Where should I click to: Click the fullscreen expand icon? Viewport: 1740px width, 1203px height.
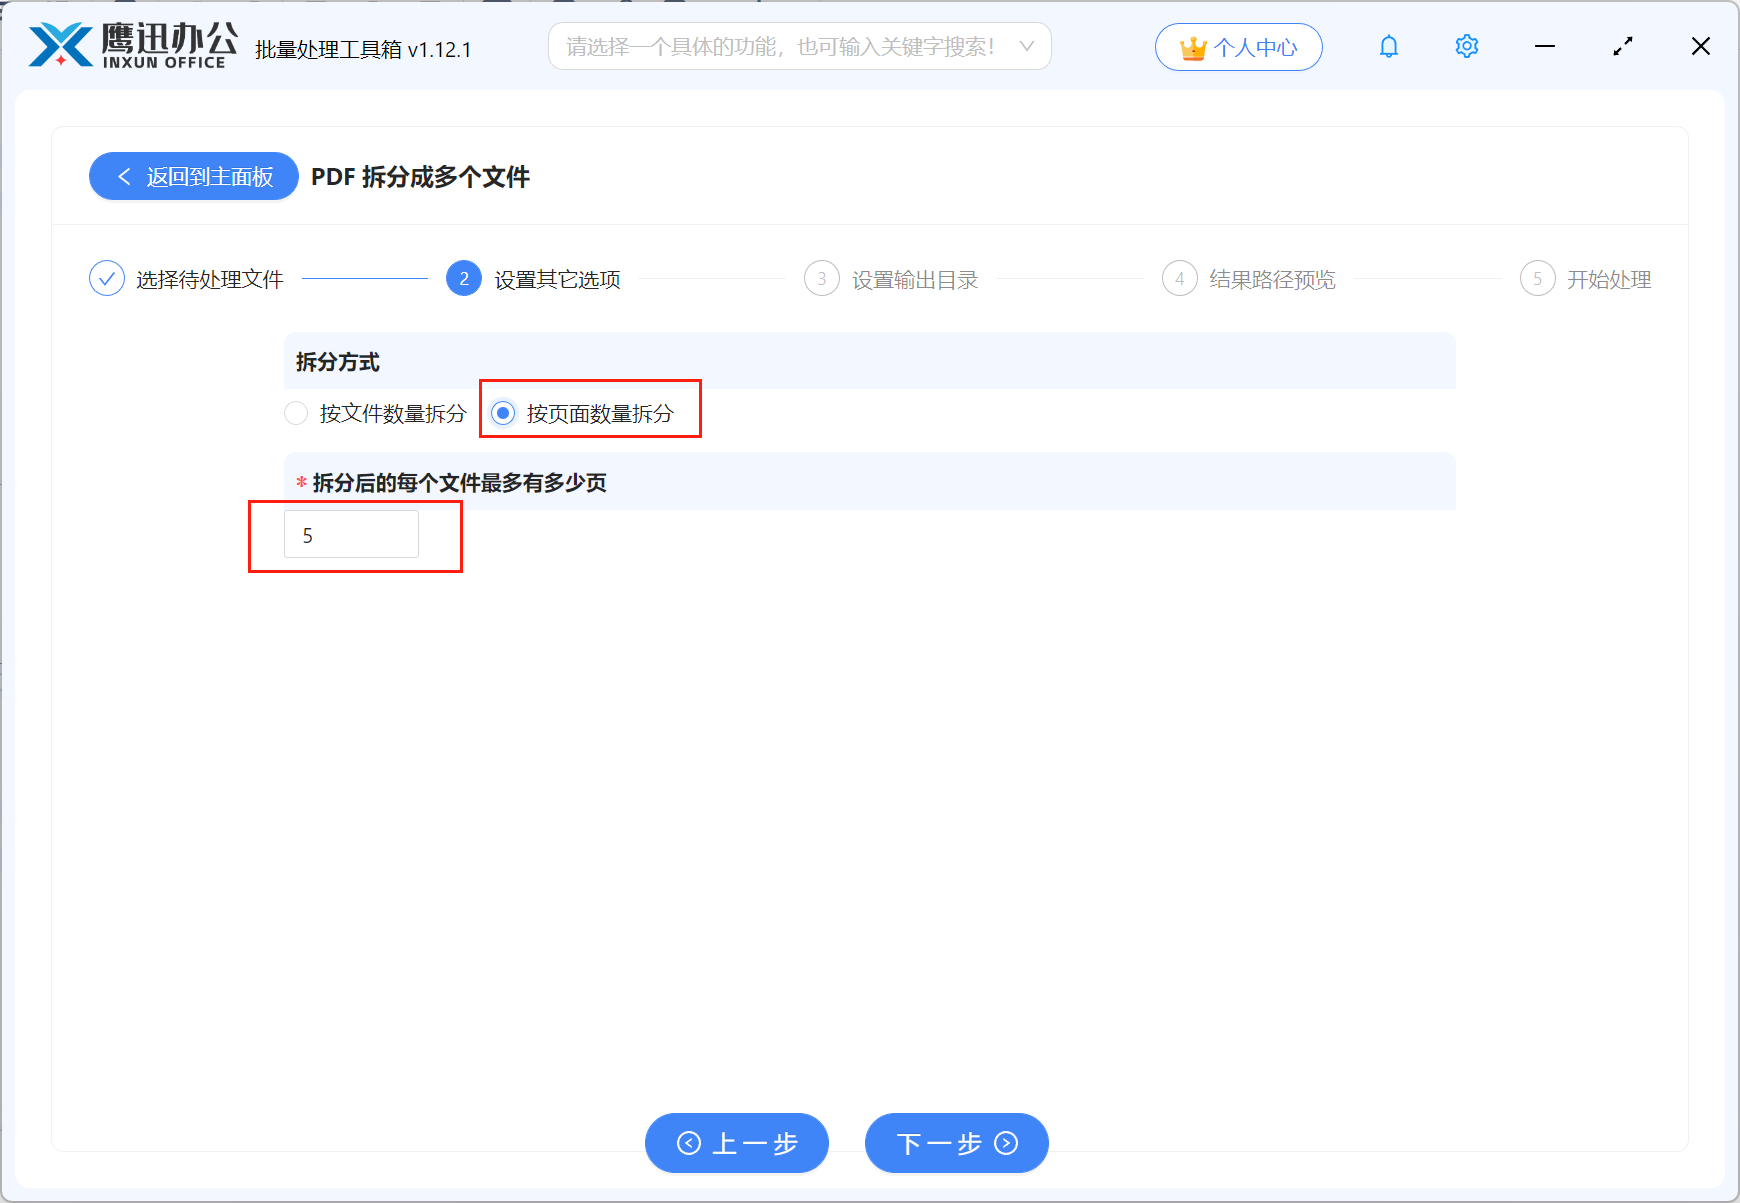pos(1623,46)
